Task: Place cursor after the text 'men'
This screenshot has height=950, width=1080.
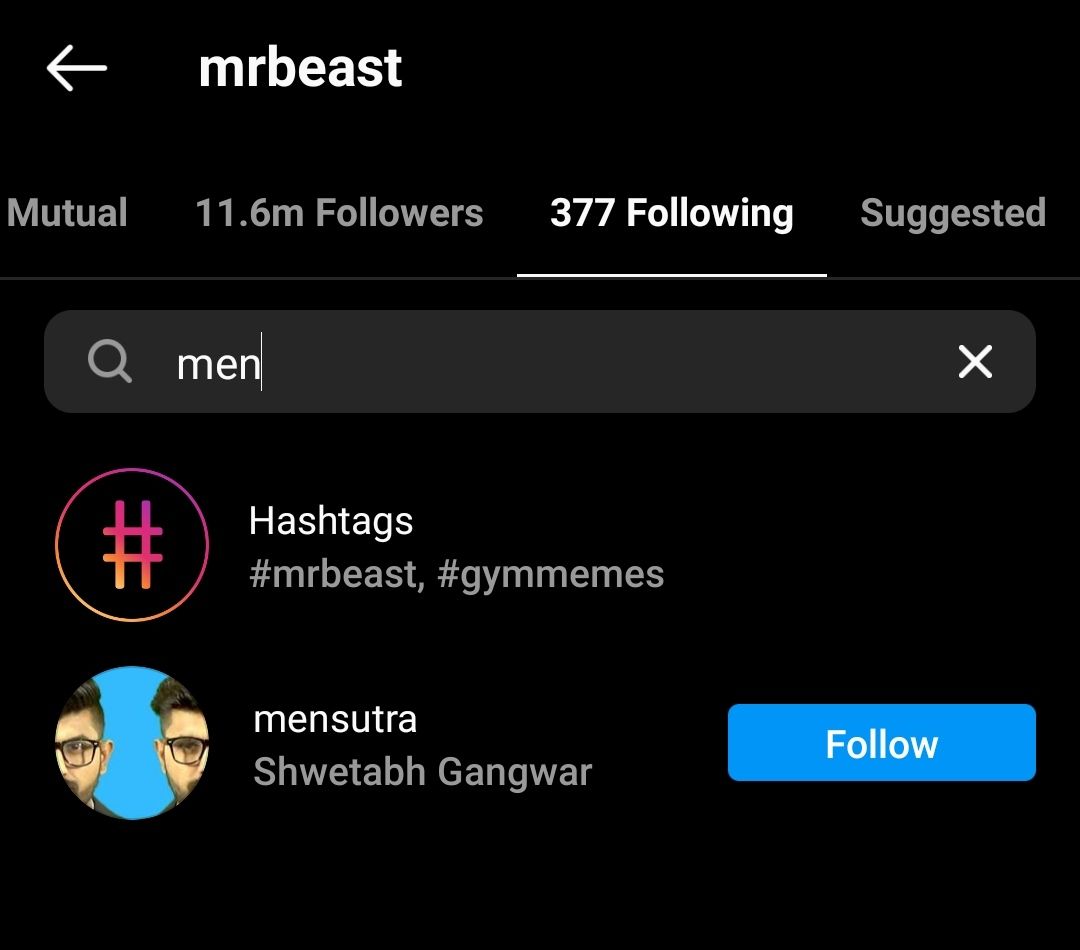Action: [262, 362]
